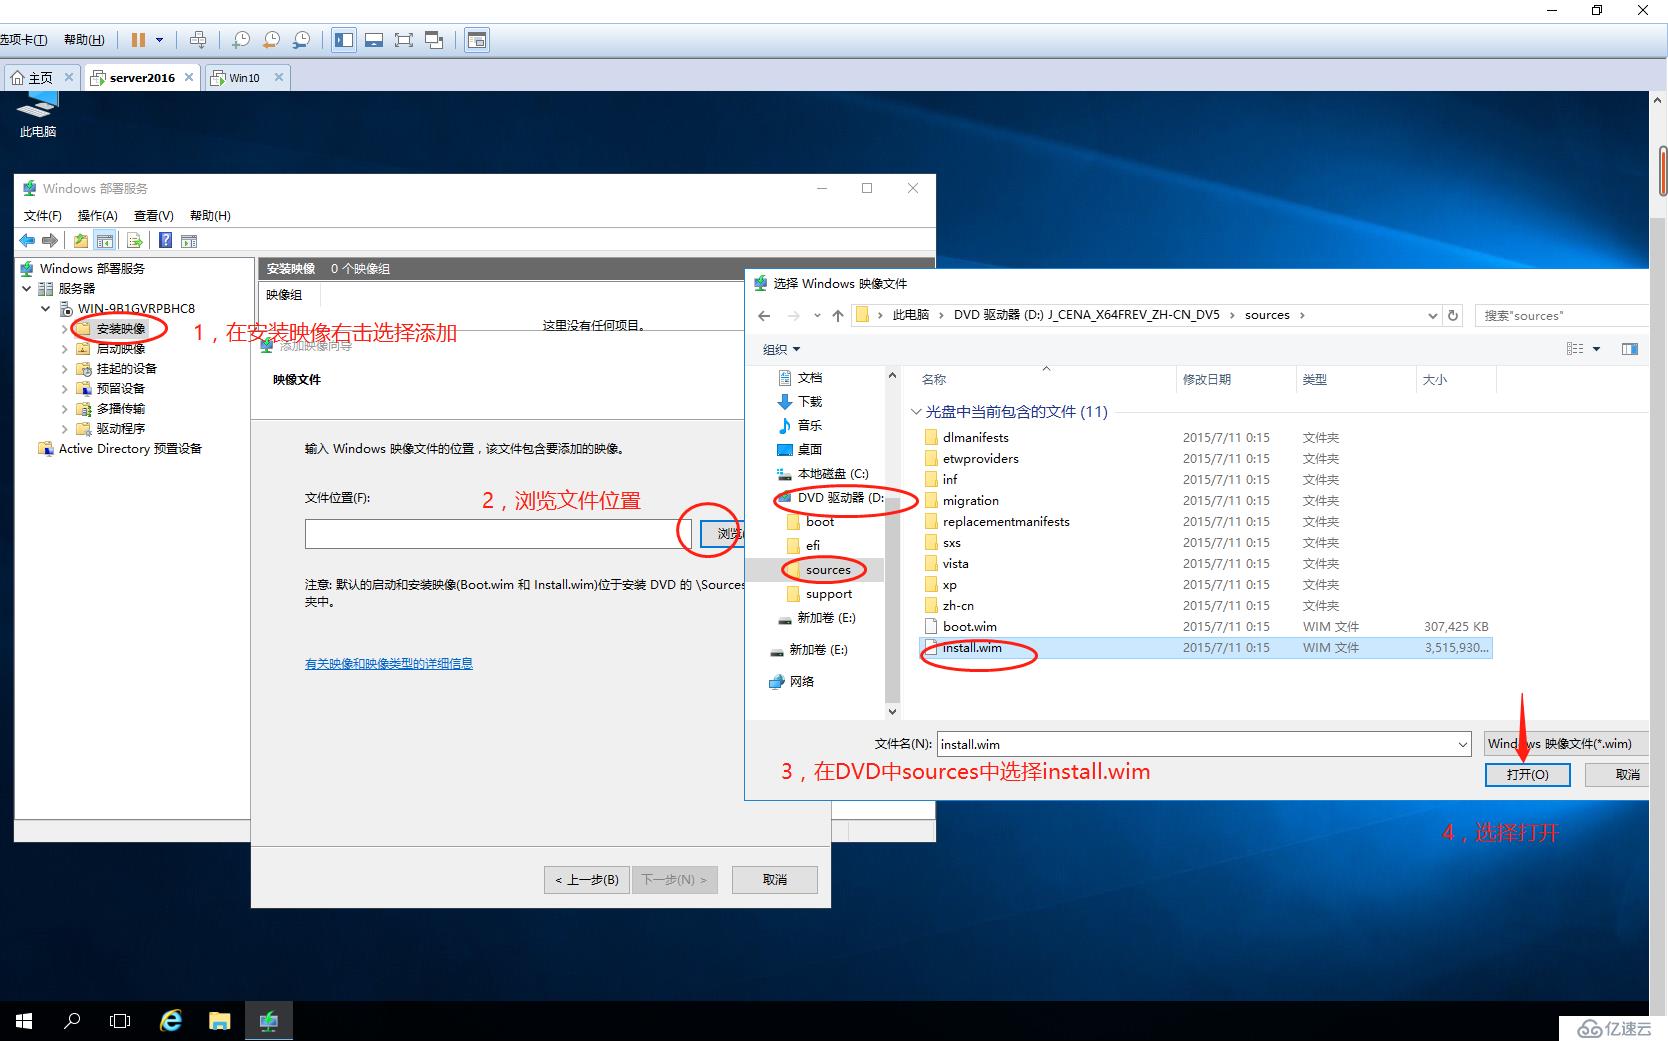Viewport: 1668px width, 1041px height.
Task: Select the migration folder
Action: (x=970, y=500)
